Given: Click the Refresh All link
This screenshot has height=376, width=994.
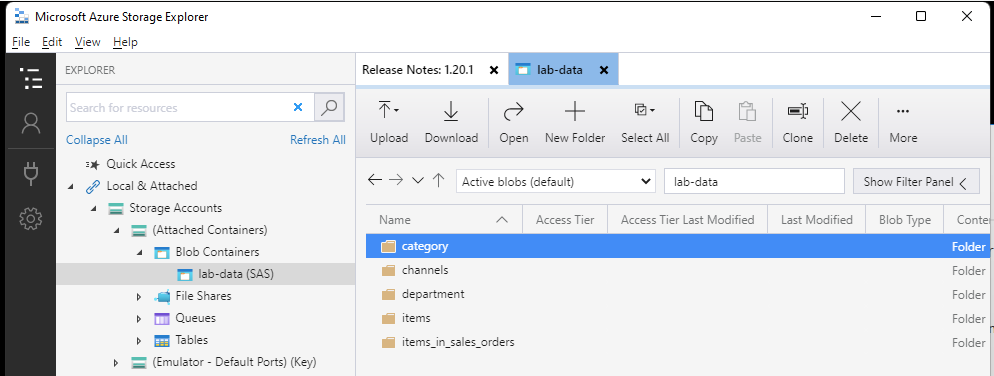Looking at the screenshot, I should [318, 140].
